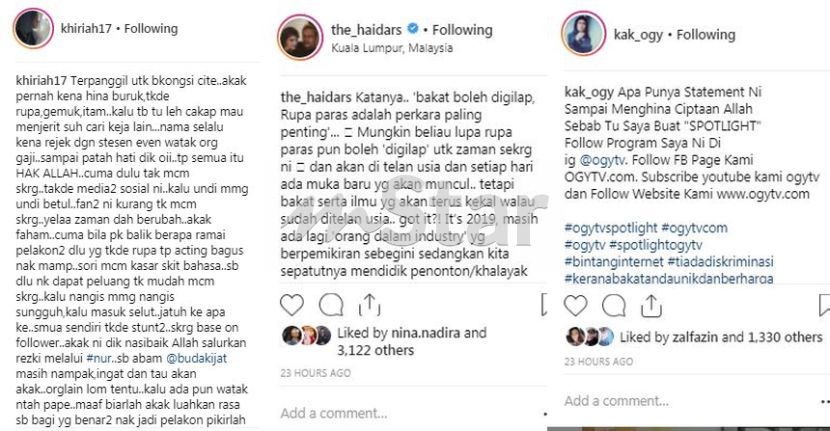
Task: Like the the_haidars post with heart icon
Action: 292,306
